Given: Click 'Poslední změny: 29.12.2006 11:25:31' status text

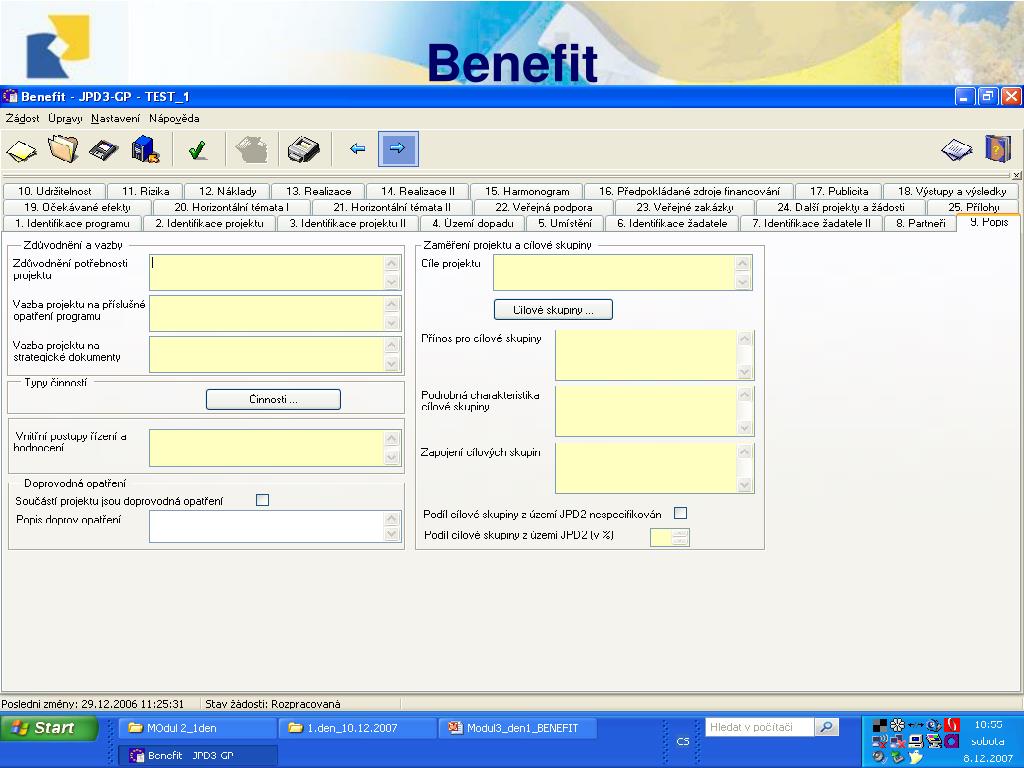Looking at the screenshot, I should (92, 704).
